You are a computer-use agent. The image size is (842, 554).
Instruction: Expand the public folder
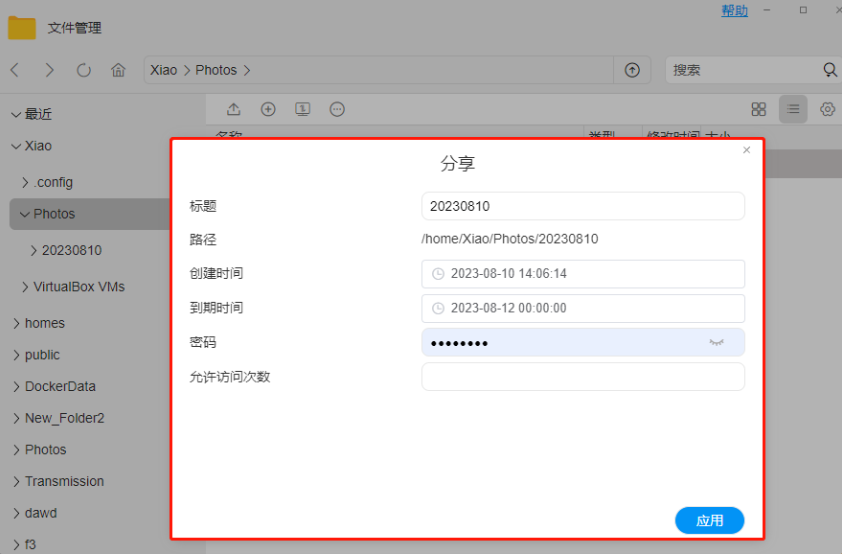(x=16, y=355)
